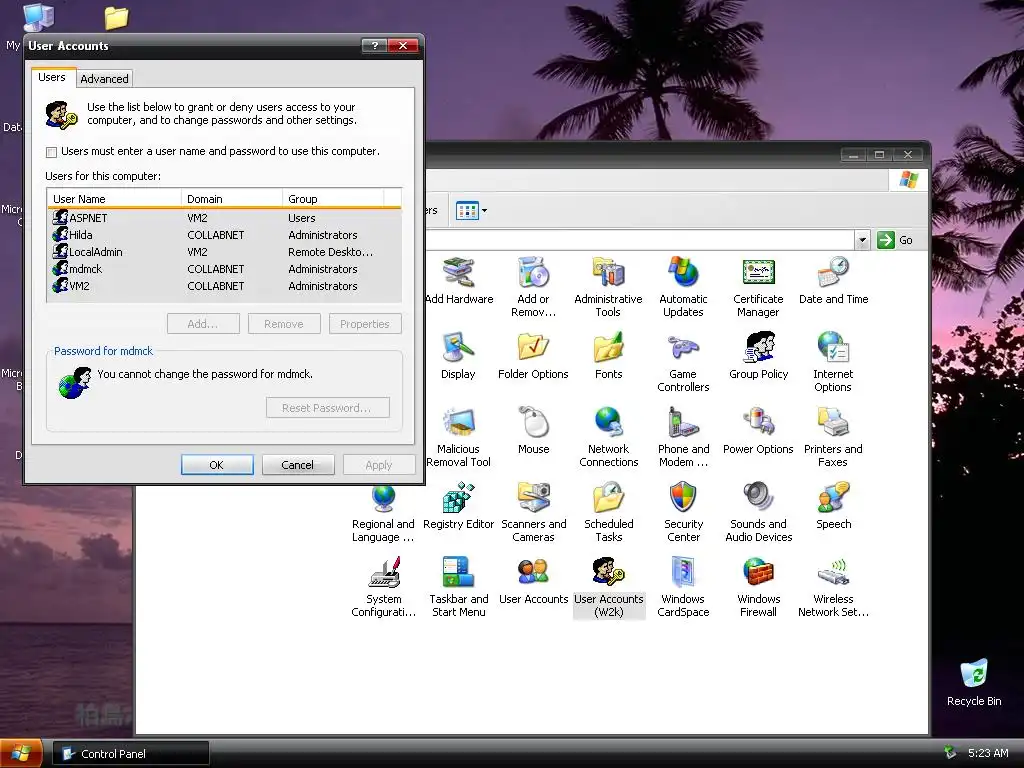Viewport: 1024px width, 768px height.
Task: Open Printers and Faxes icon
Action: [x=833, y=438]
